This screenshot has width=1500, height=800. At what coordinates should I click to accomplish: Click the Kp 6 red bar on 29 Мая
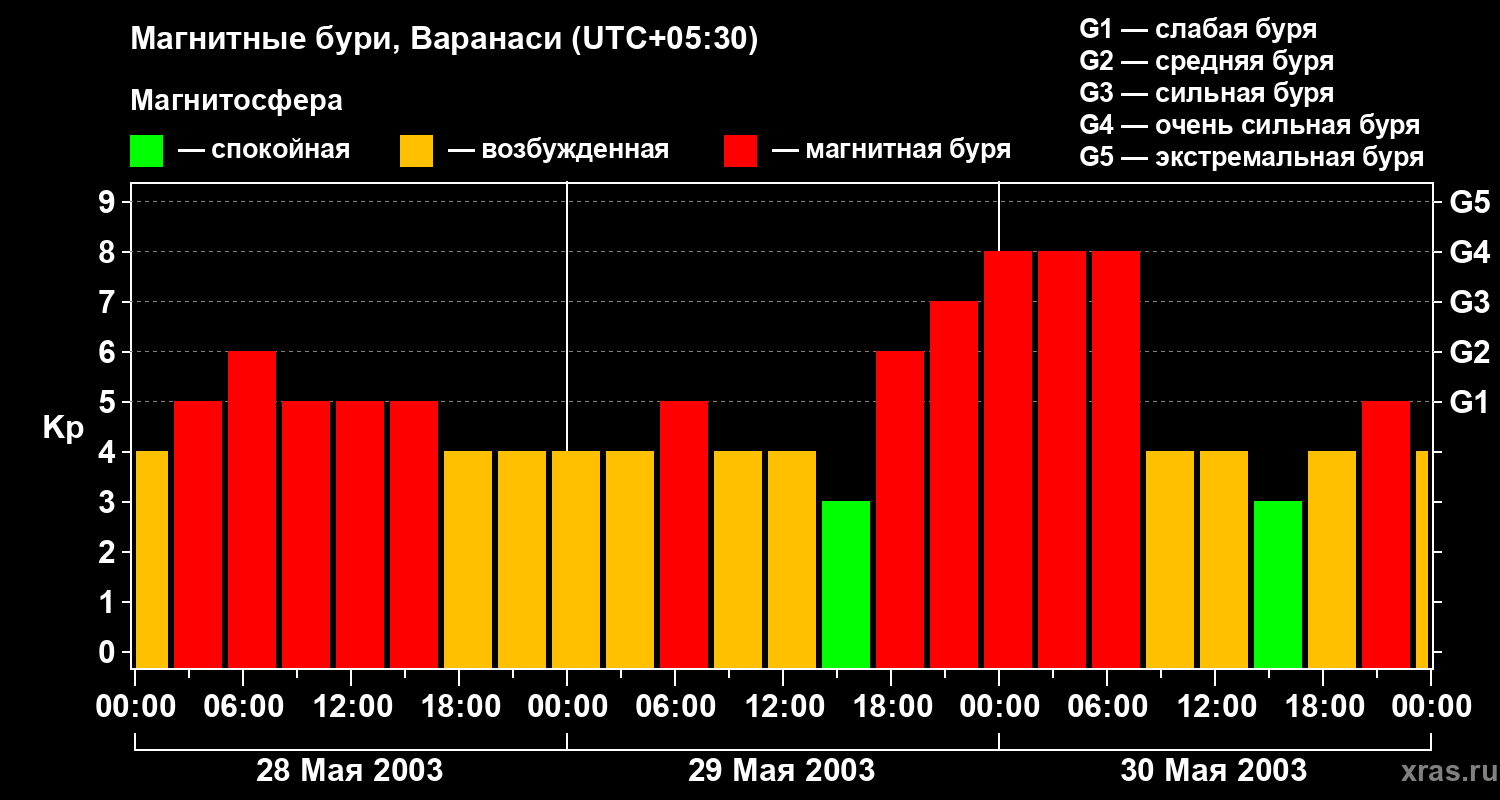pyautogui.click(x=900, y=510)
